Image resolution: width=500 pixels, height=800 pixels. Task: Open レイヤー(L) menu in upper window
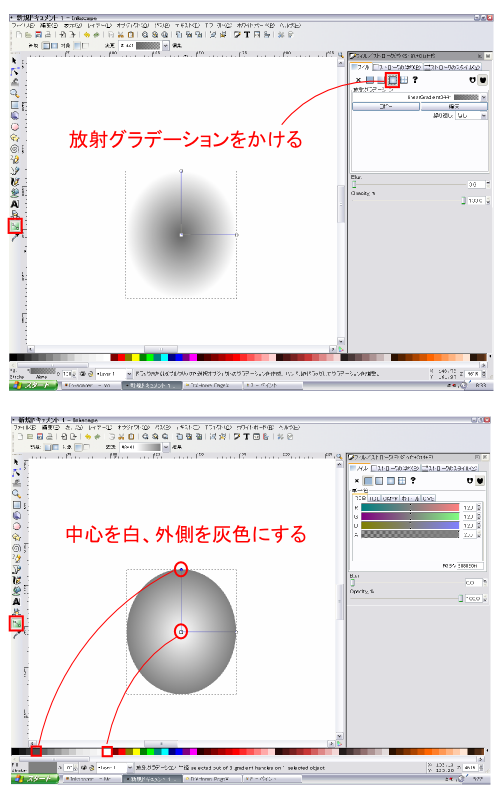99,25
